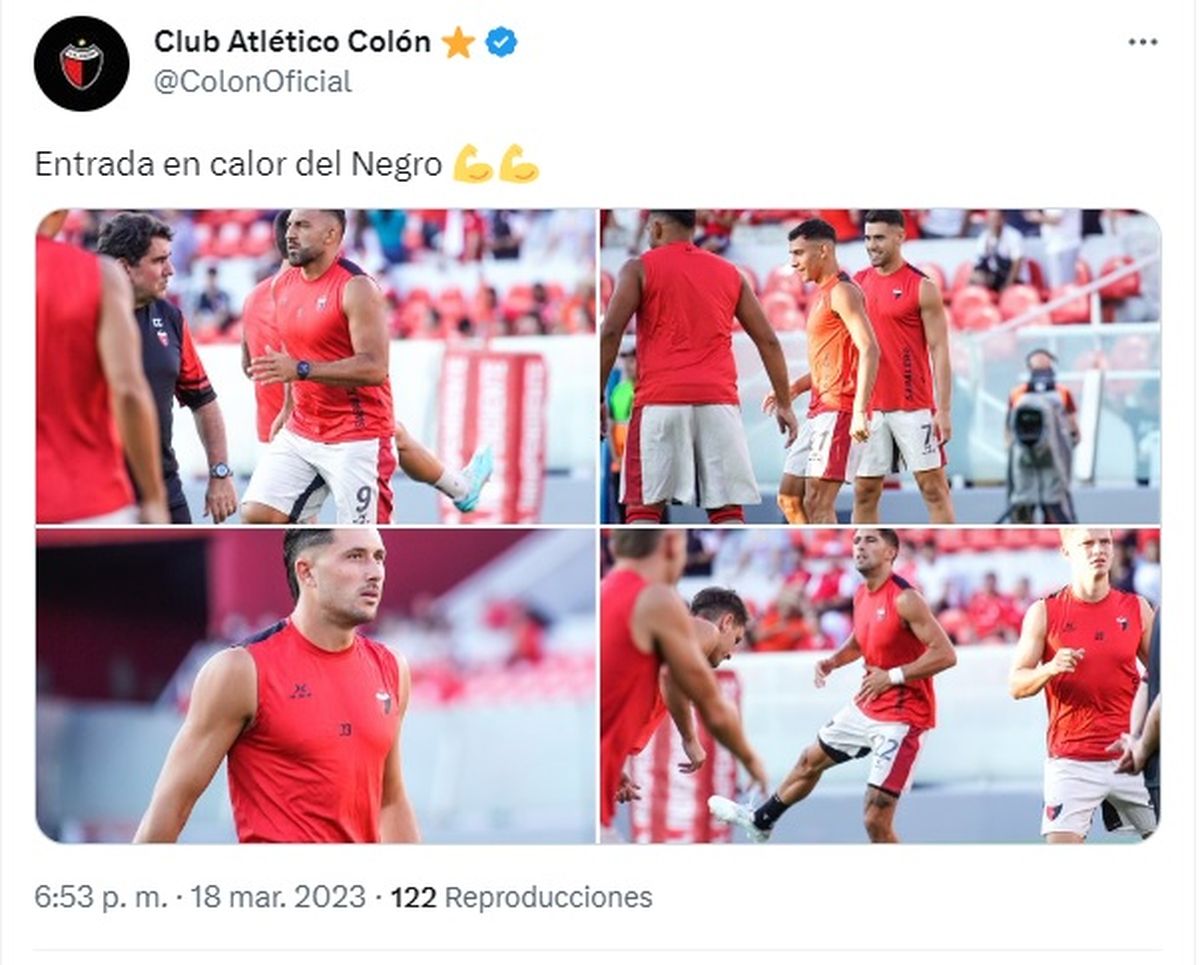Click the shield crest inside the profile avatar
The height and width of the screenshot is (965, 1200).
(x=81, y=64)
